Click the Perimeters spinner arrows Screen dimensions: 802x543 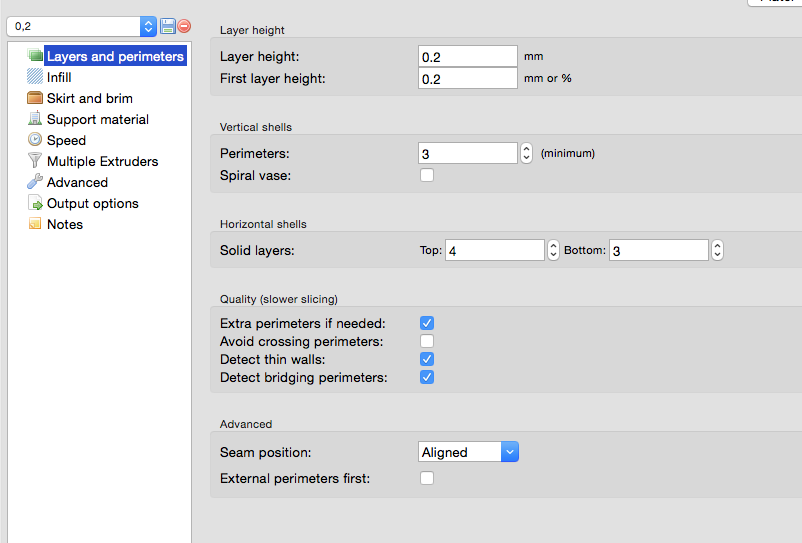527,153
